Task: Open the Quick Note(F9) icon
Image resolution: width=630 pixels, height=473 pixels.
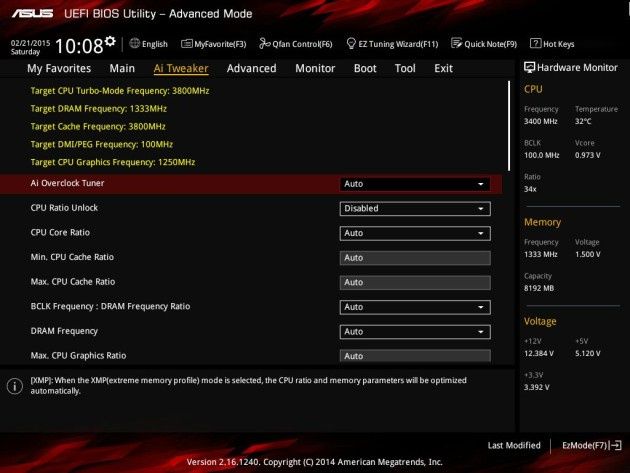Action: pos(456,43)
